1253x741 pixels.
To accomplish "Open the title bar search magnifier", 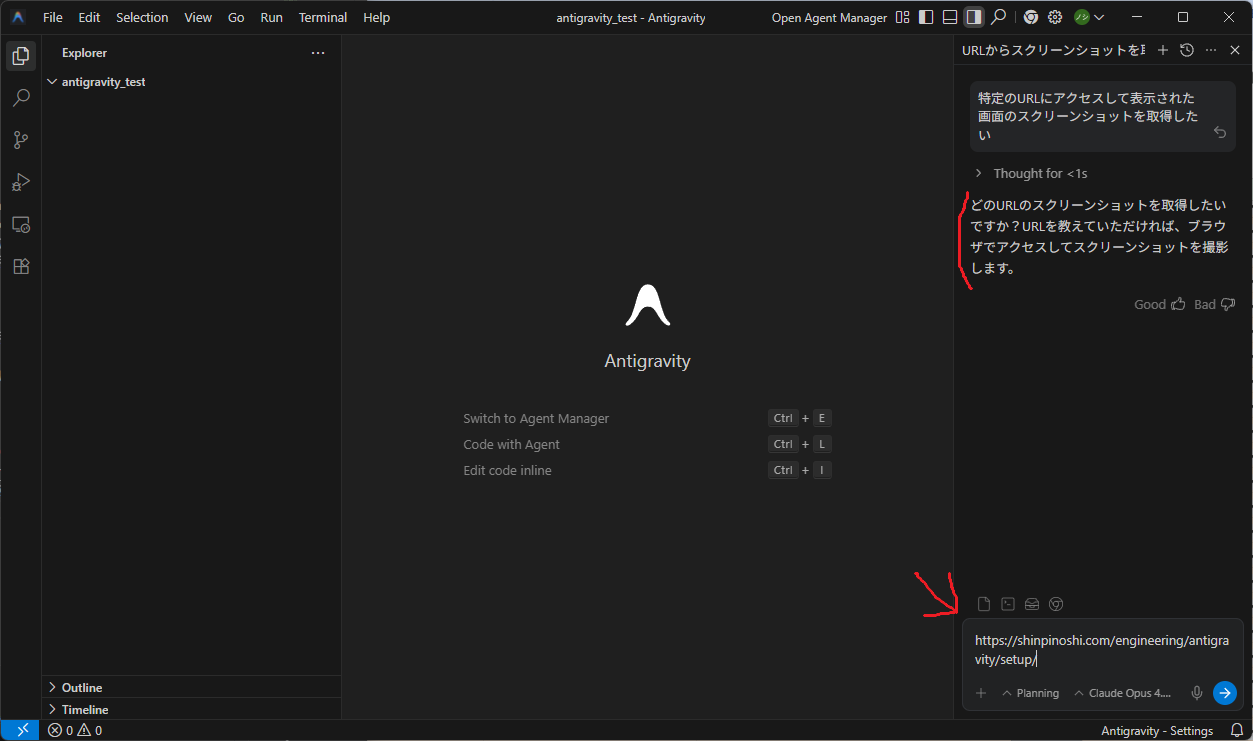I will coord(998,17).
